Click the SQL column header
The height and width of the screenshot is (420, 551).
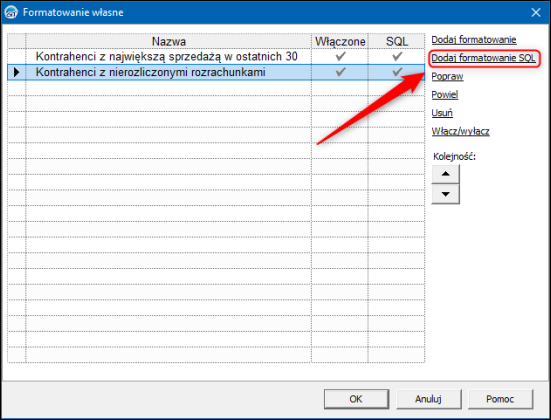click(x=396, y=41)
